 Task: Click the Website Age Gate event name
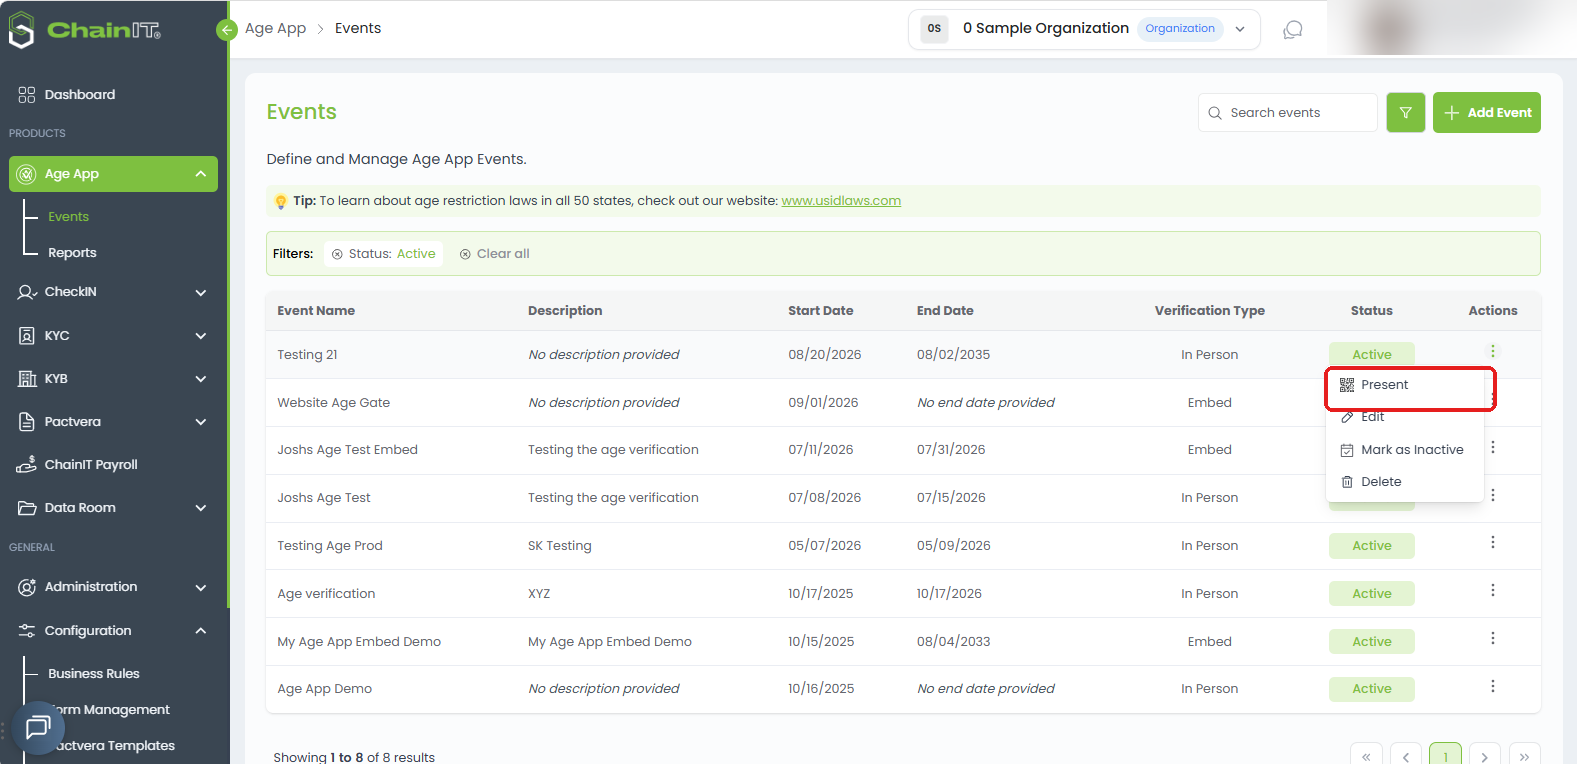coord(333,403)
